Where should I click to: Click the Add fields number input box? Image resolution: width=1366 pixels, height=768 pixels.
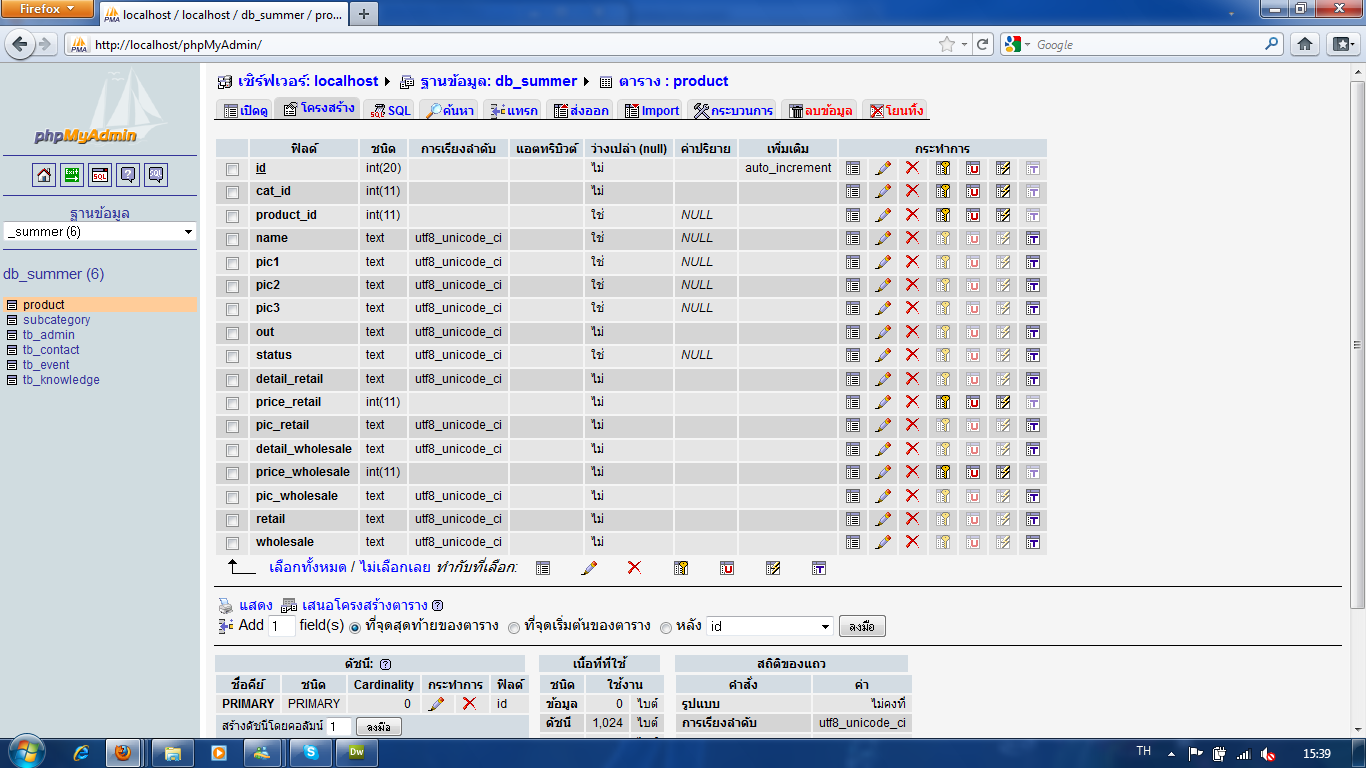(281, 626)
